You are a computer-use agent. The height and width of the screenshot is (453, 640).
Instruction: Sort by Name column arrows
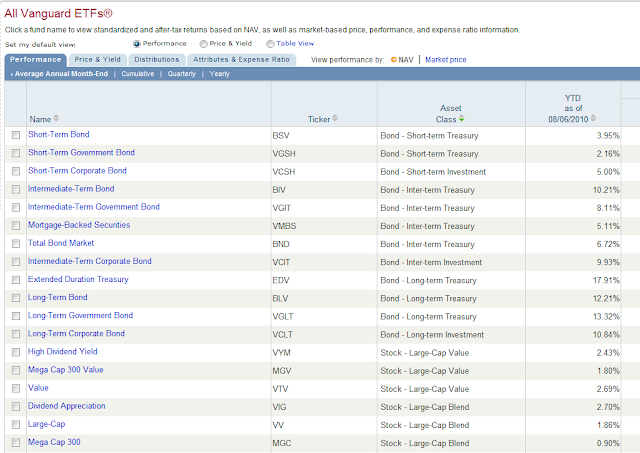pyautogui.click(x=56, y=118)
